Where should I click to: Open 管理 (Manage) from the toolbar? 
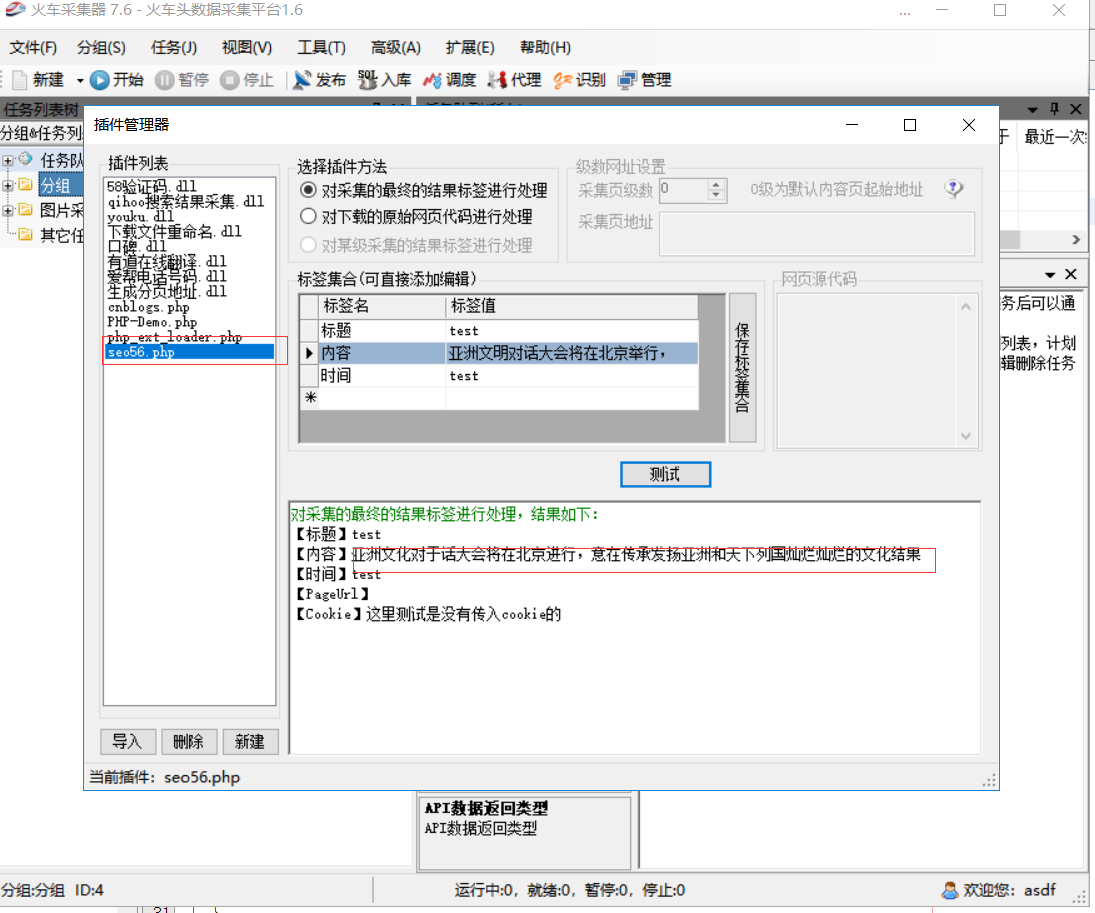point(627,80)
